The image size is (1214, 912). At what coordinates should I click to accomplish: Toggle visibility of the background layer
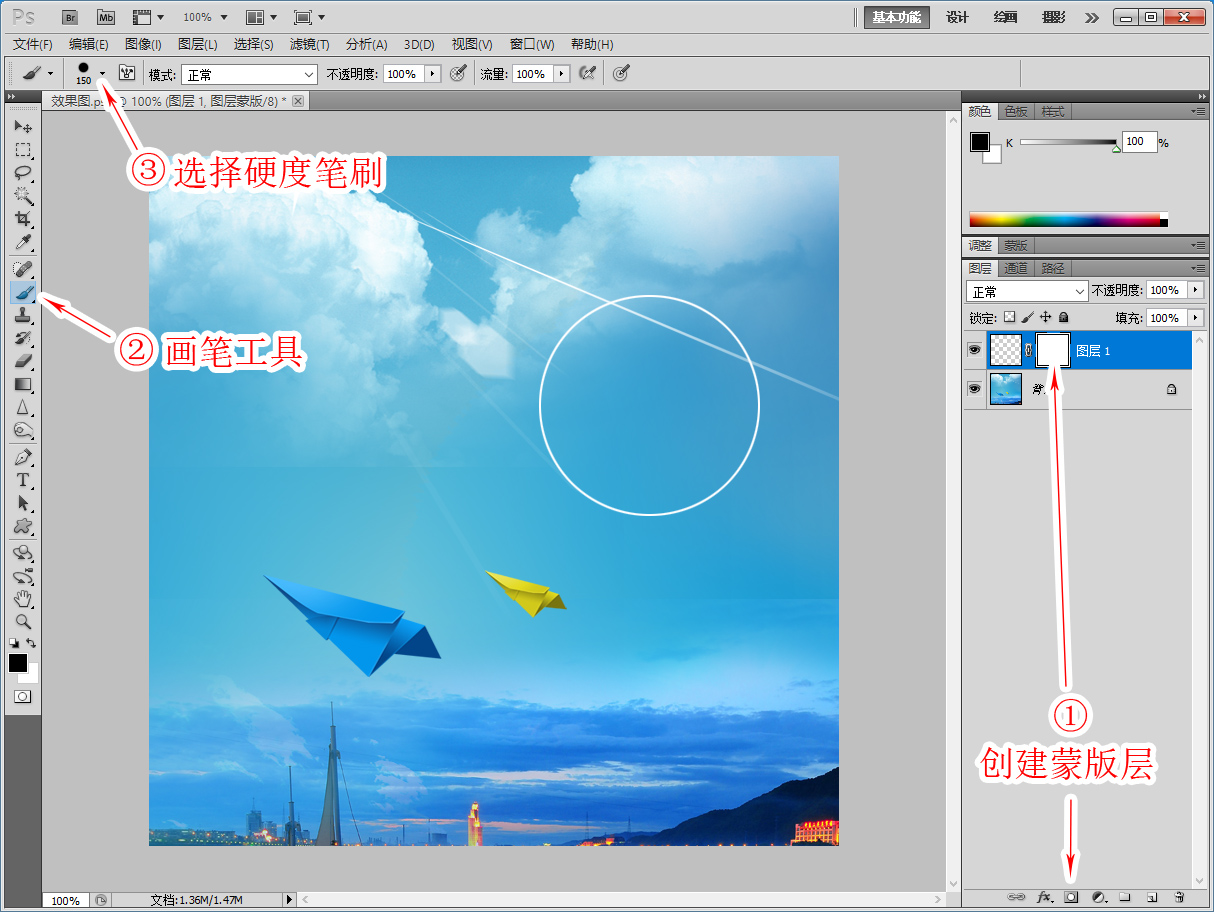pyautogui.click(x=974, y=389)
